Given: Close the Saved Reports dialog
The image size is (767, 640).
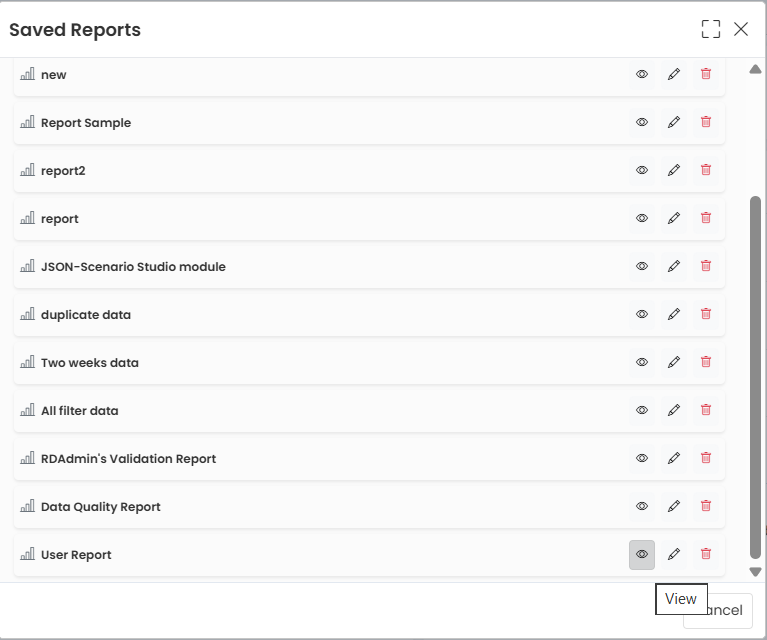Looking at the screenshot, I should pos(741,29).
